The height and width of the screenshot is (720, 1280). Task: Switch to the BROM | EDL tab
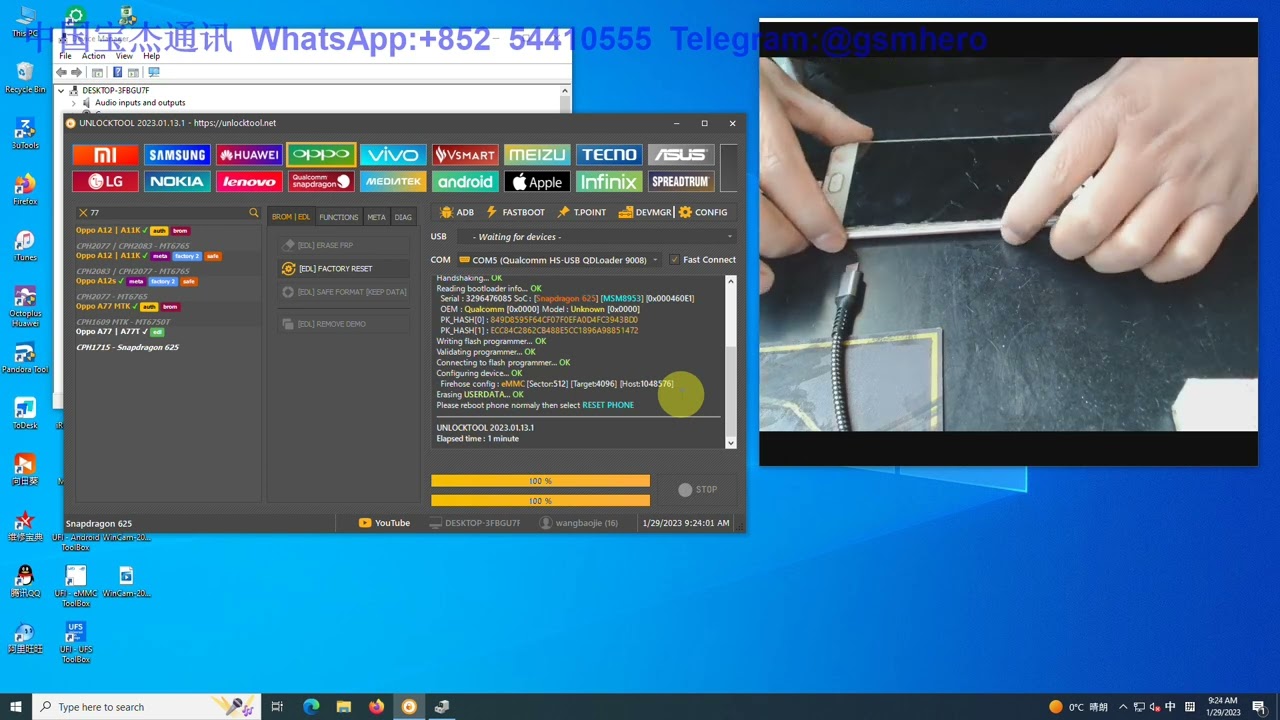click(291, 217)
